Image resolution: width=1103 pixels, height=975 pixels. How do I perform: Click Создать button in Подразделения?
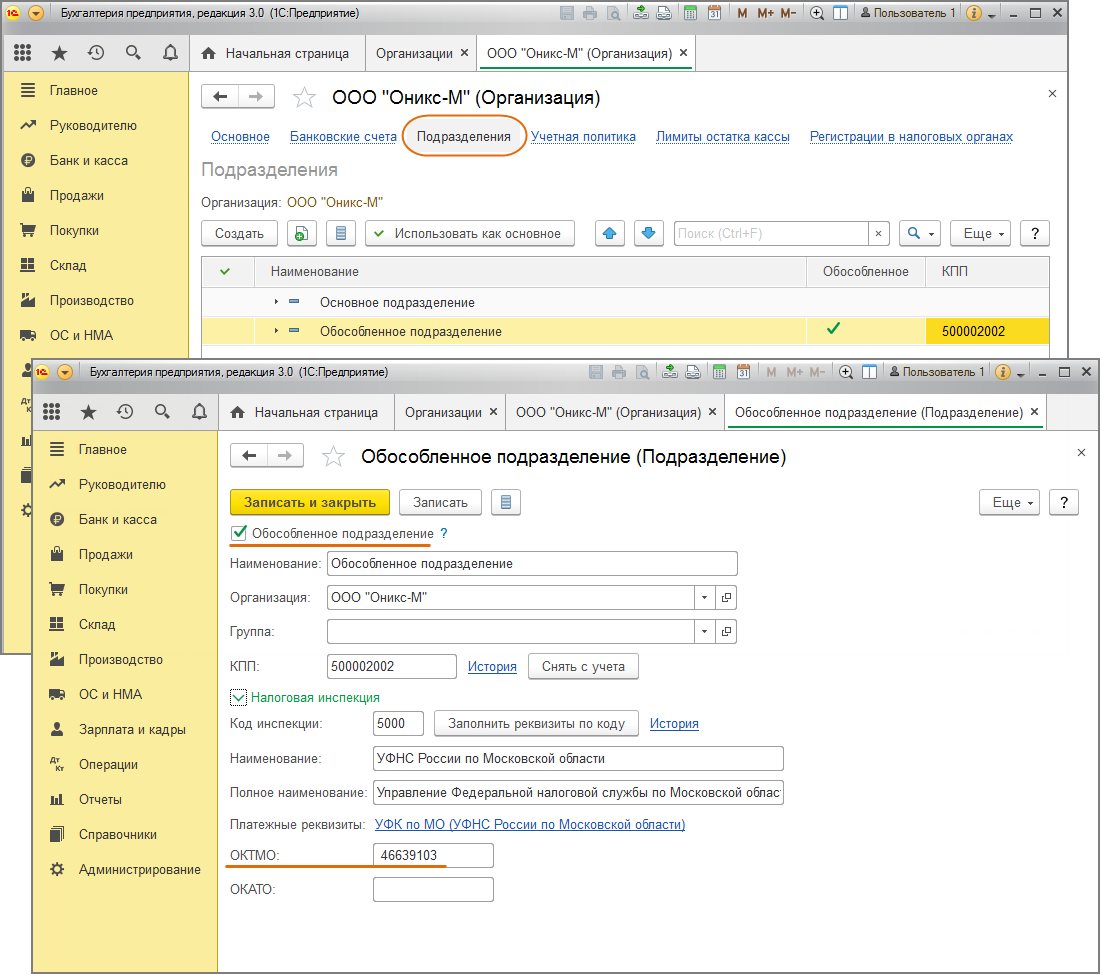click(x=239, y=234)
